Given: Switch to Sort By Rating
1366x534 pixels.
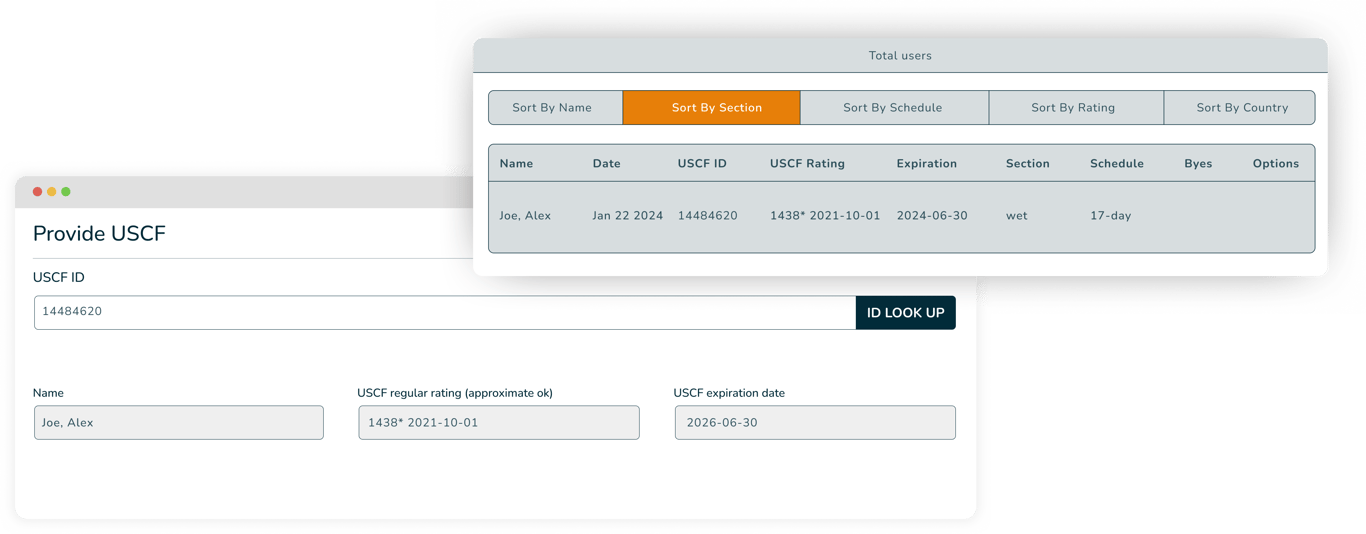Looking at the screenshot, I should point(1076,108).
